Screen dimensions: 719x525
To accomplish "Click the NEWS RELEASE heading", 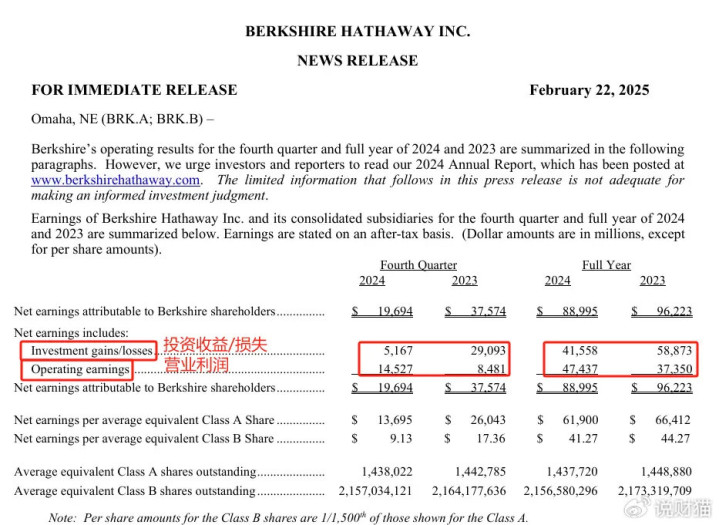I will (x=358, y=61).
